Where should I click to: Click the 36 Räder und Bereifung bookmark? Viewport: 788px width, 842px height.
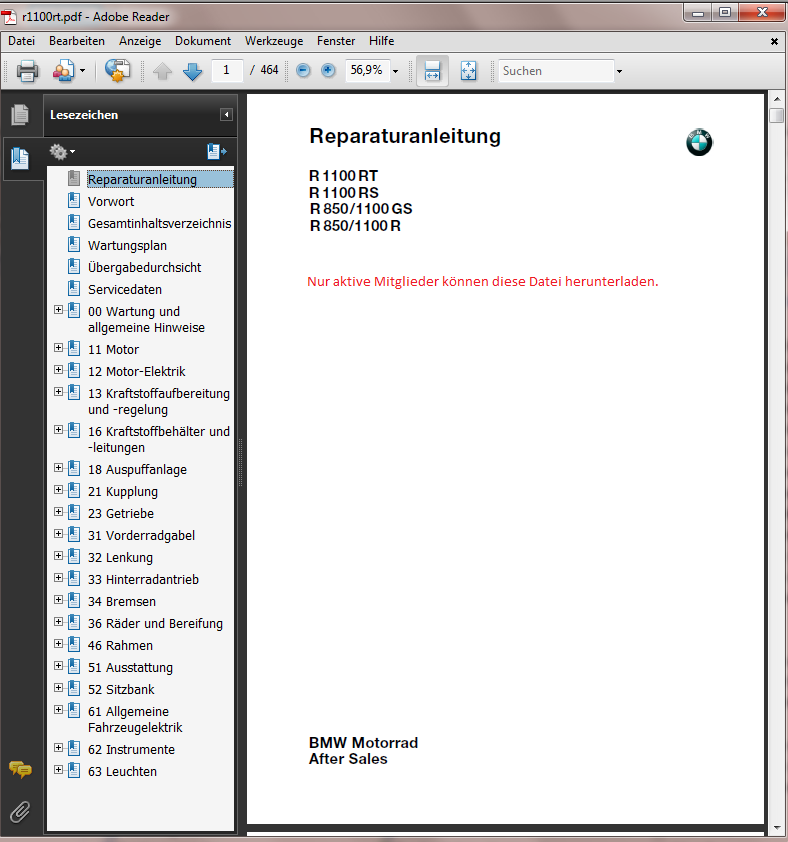(155, 623)
